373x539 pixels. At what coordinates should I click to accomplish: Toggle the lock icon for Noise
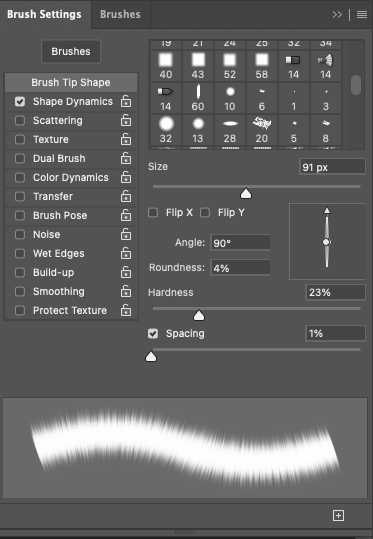point(126,234)
